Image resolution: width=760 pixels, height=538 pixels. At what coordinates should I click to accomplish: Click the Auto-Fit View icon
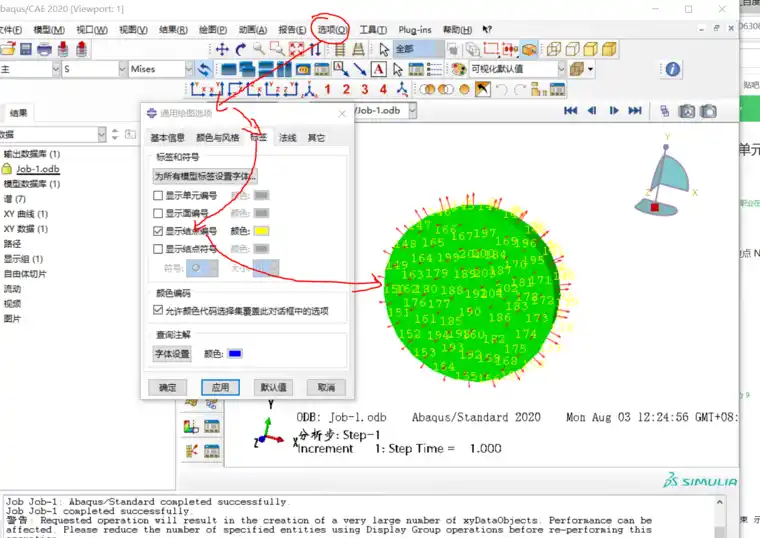pyautogui.click(x=296, y=49)
